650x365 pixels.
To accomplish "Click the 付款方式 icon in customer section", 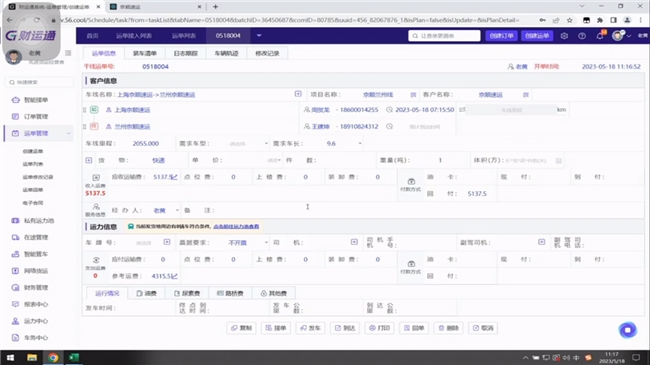I will pyautogui.click(x=411, y=182).
